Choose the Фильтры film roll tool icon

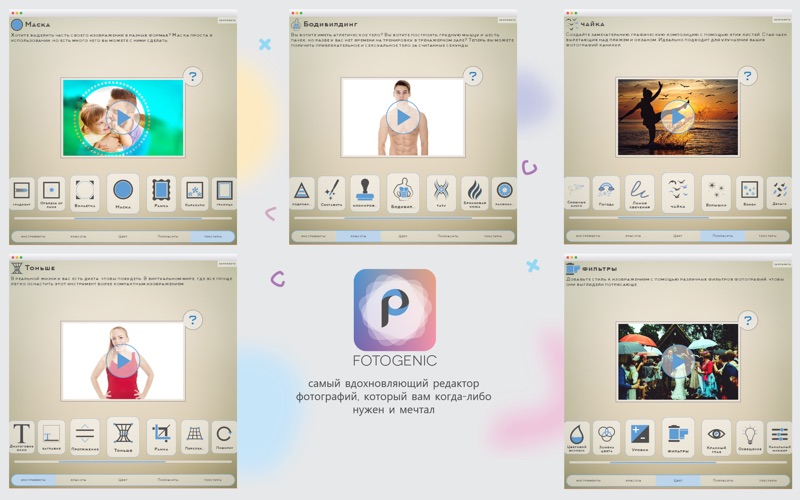click(678, 437)
